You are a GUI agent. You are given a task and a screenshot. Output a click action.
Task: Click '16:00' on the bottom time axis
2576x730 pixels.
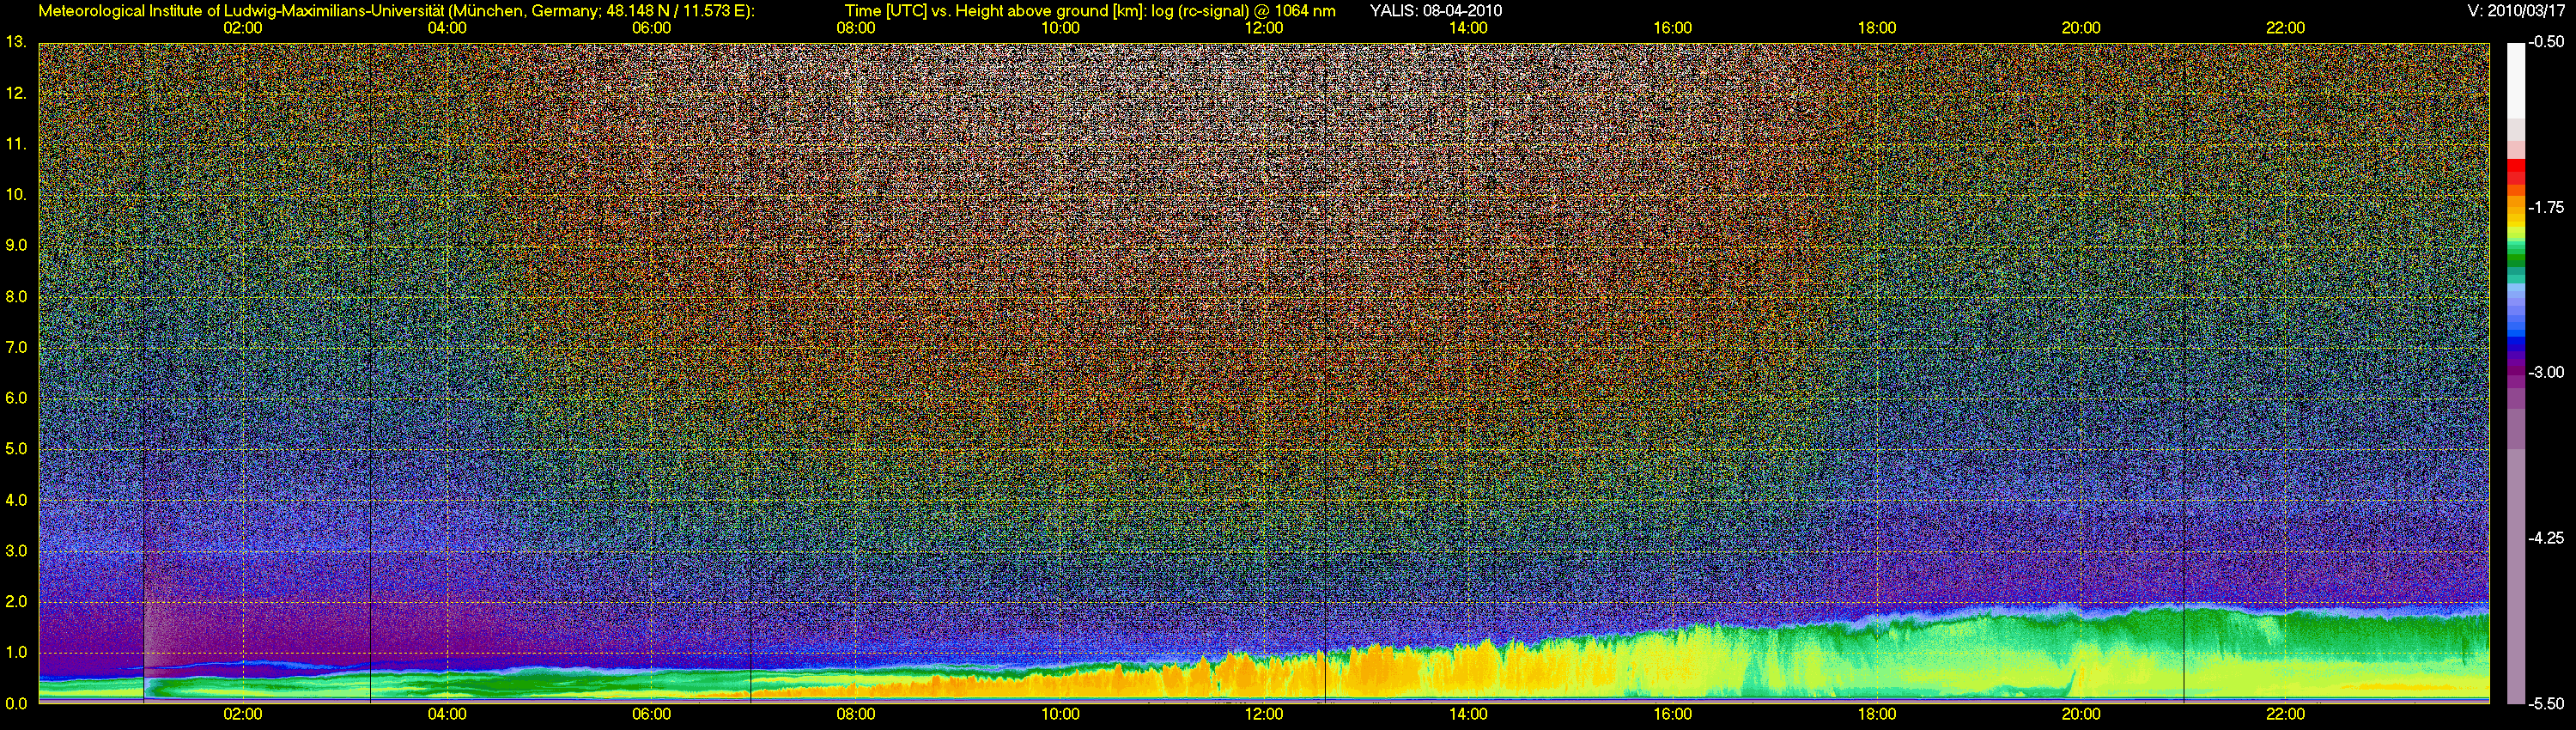(x=1673, y=715)
